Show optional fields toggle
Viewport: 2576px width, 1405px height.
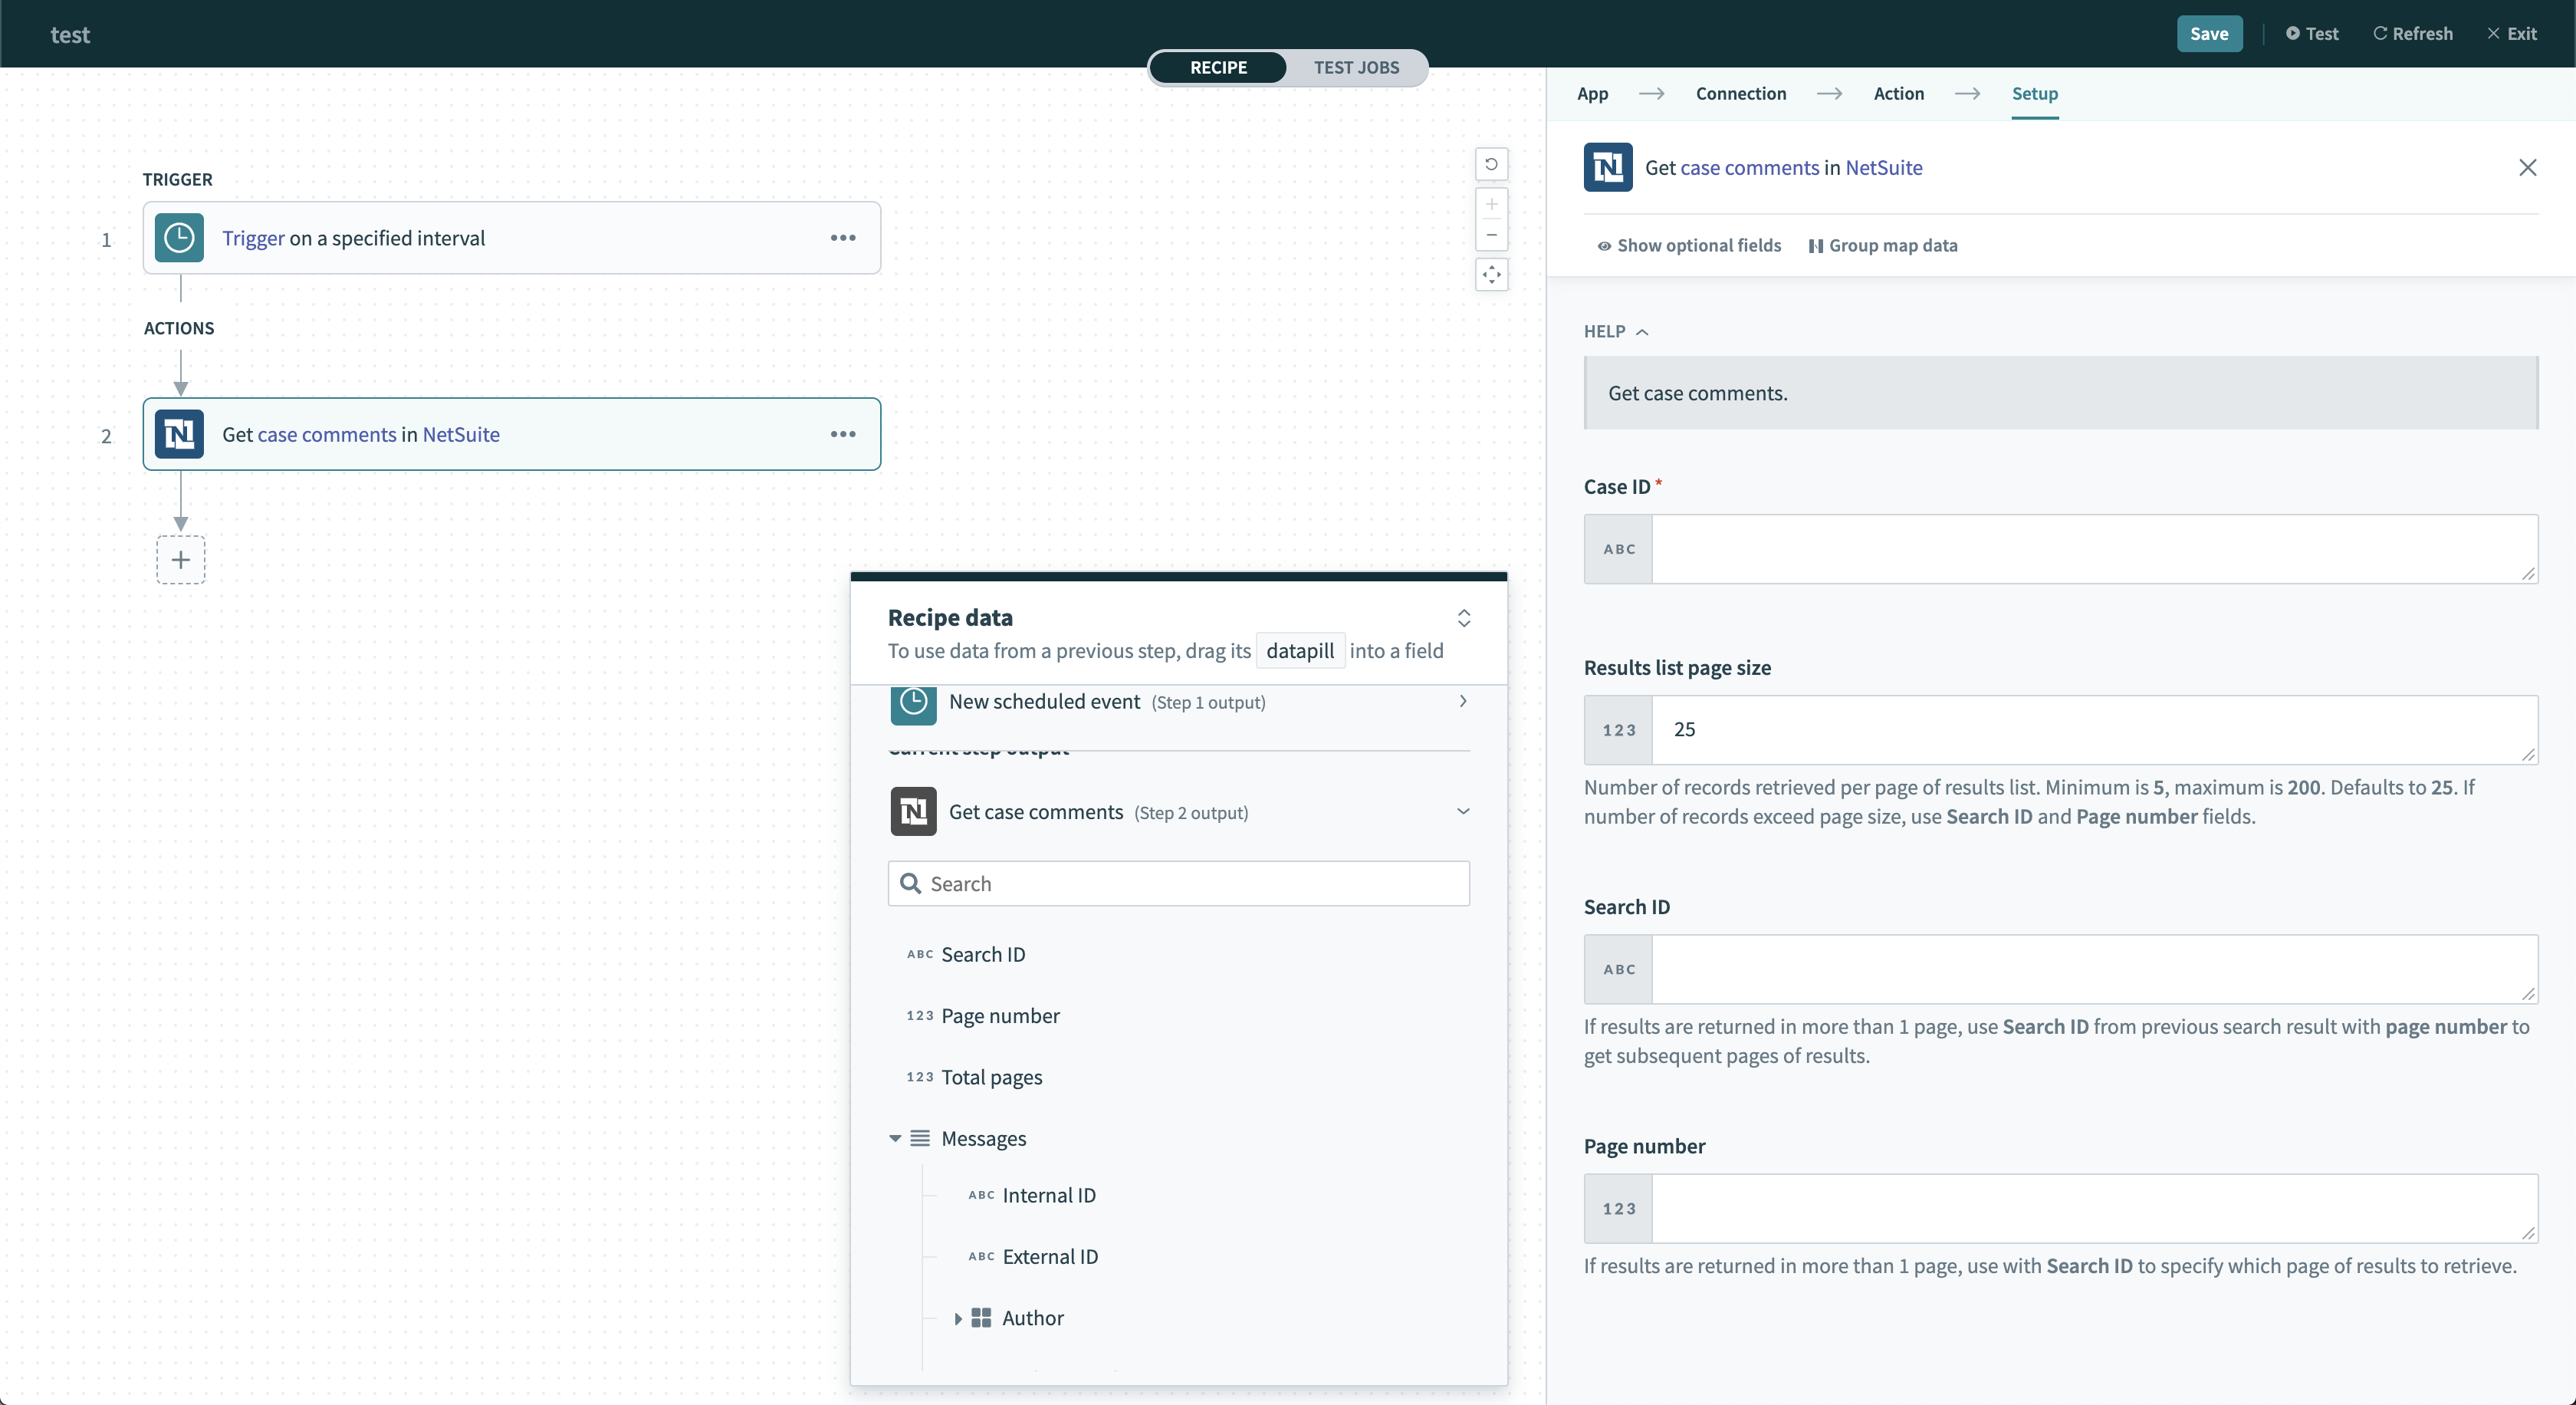click(1689, 246)
